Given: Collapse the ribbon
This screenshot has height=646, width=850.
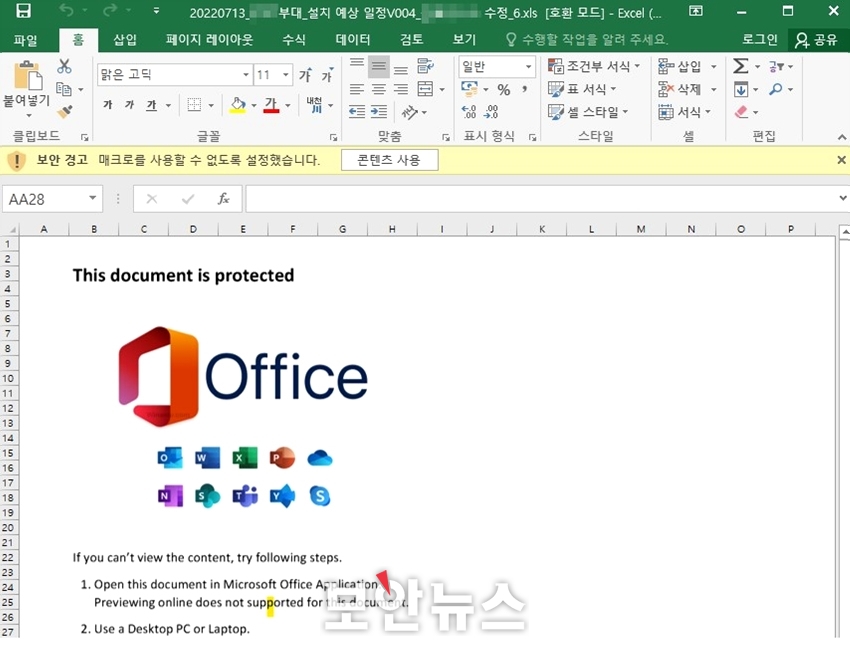Looking at the screenshot, I should coord(842,137).
